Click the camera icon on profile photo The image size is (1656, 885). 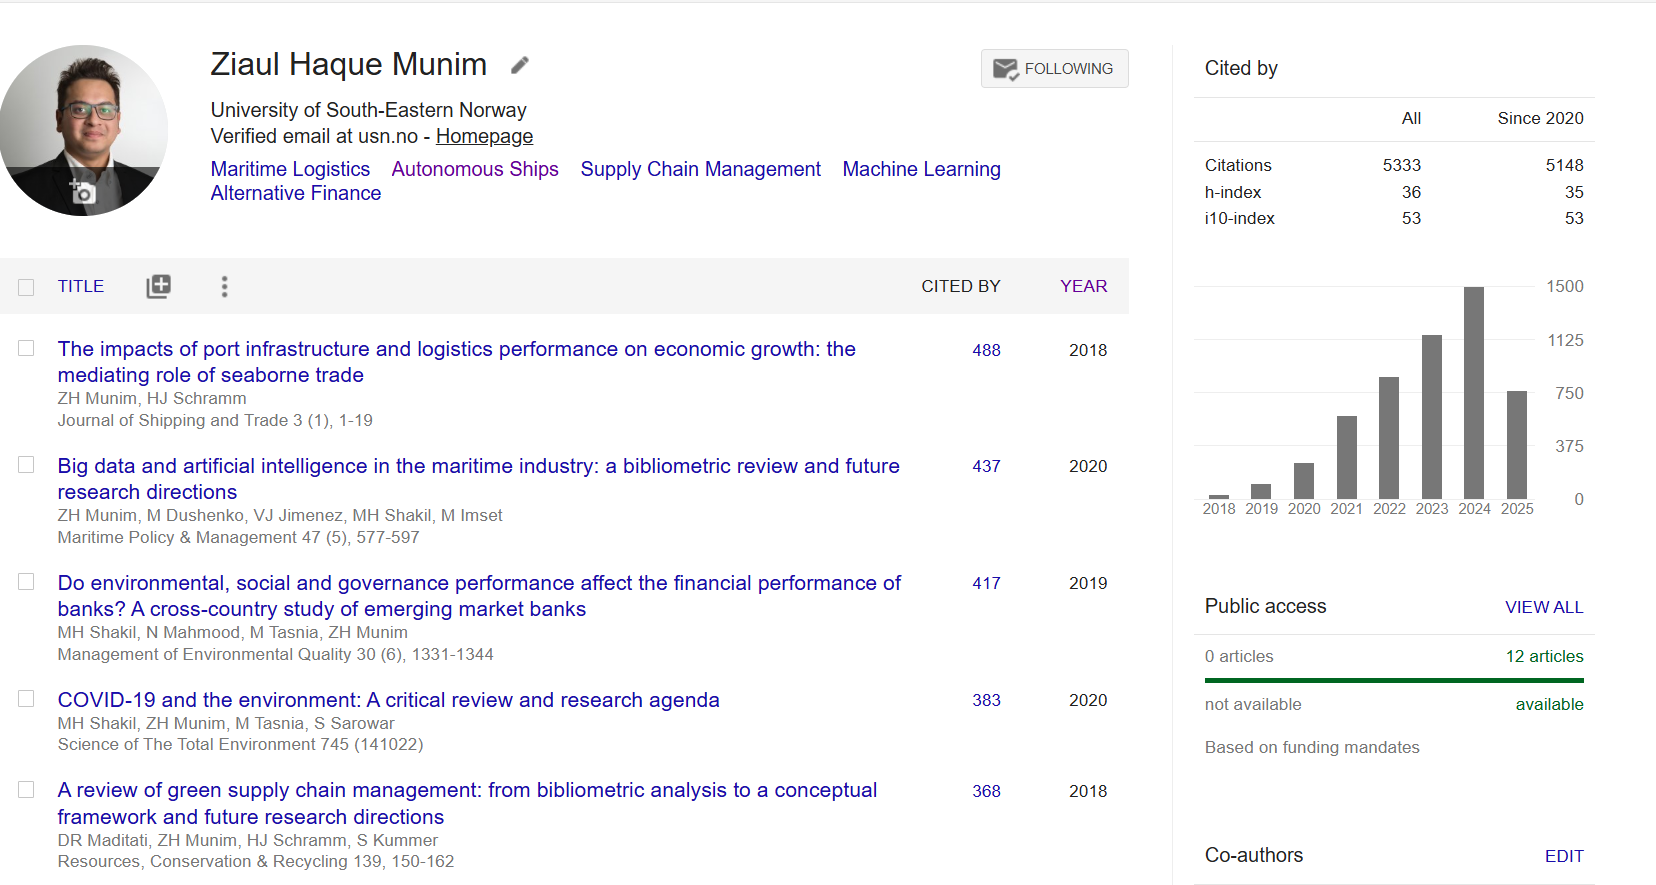pos(83,192)
